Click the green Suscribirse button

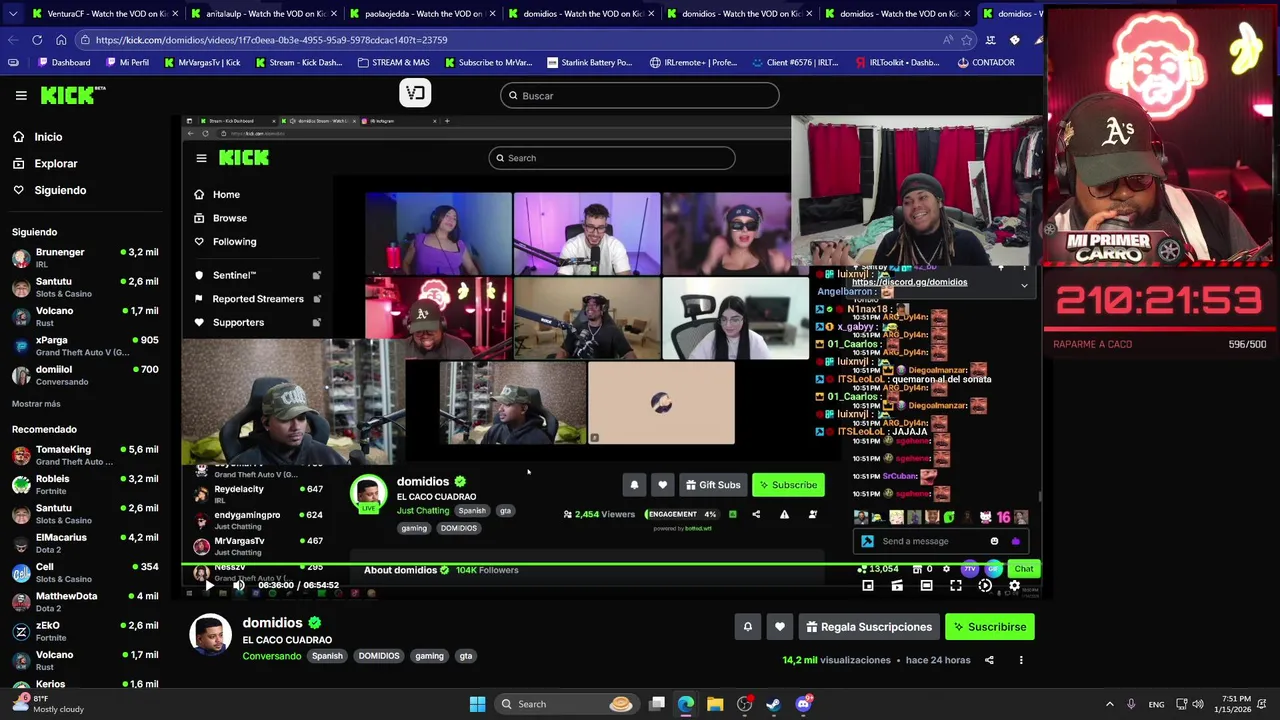pyautogui.click(x=989, y=627)
